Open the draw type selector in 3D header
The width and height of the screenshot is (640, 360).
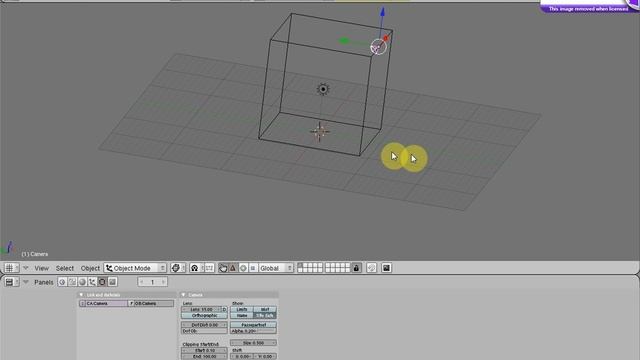(x=178, y=268)
